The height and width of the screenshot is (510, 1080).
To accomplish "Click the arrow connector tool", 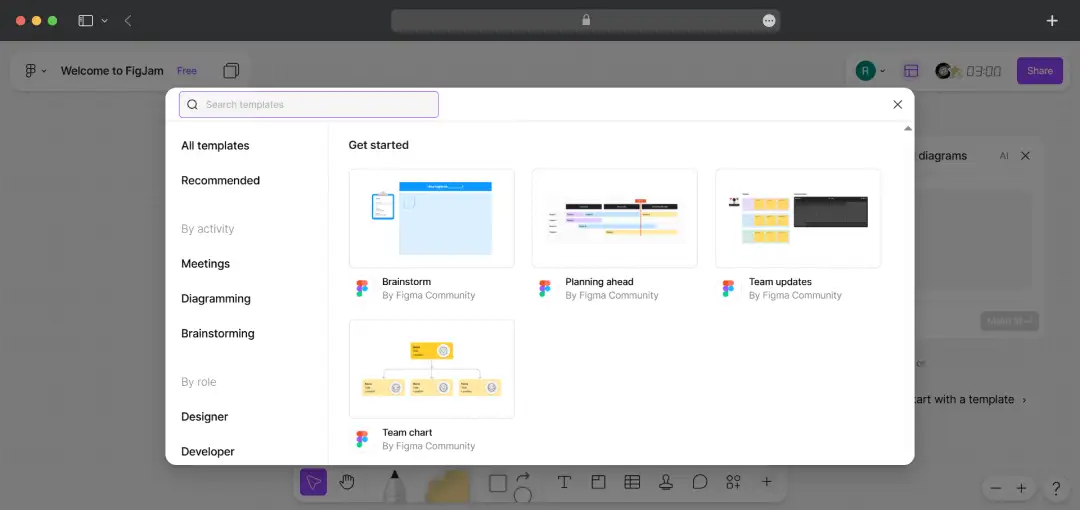I will 523,476.
